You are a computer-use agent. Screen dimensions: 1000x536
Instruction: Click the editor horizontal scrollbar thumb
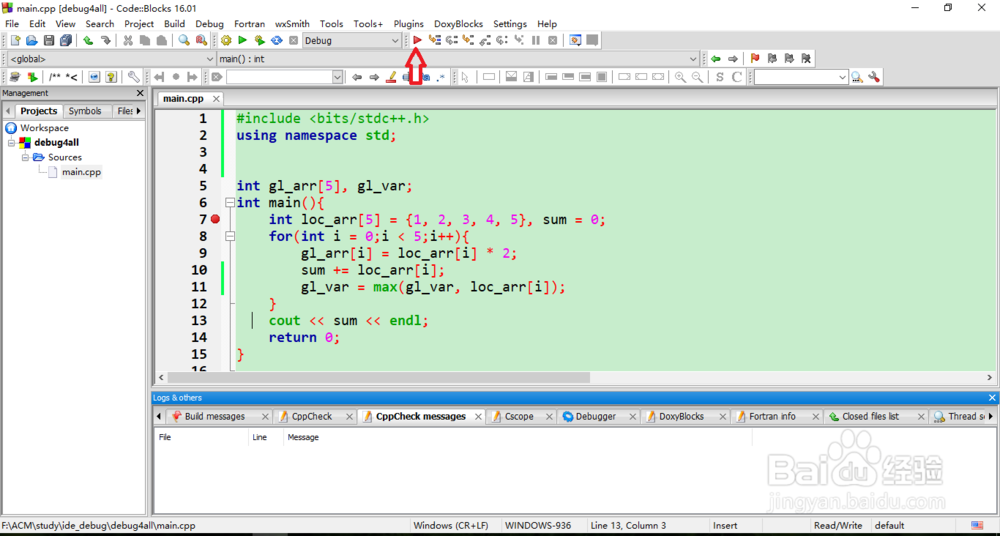pos(379,378)
